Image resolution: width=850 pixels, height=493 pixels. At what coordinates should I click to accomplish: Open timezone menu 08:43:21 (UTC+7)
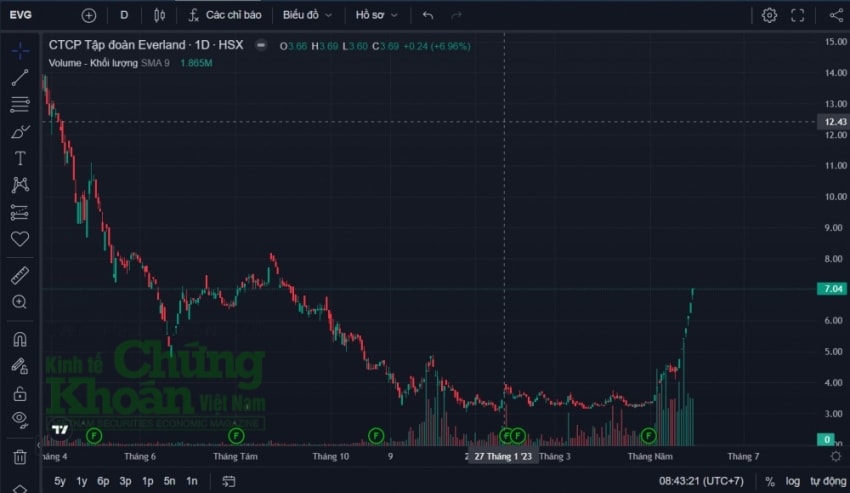click(x=701, y=481)
